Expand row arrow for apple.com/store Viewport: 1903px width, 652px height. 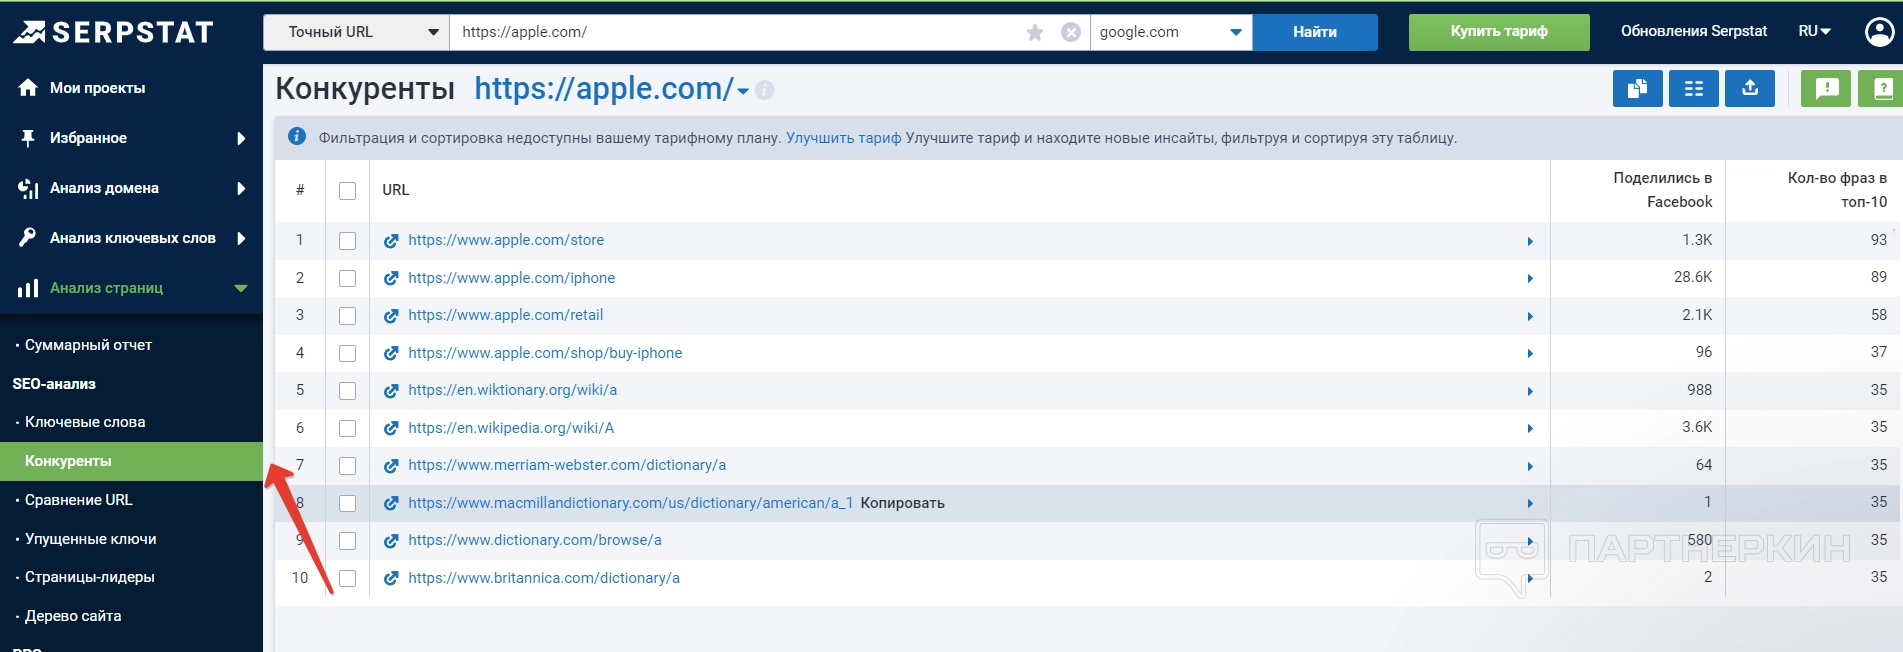point(1530,241)
